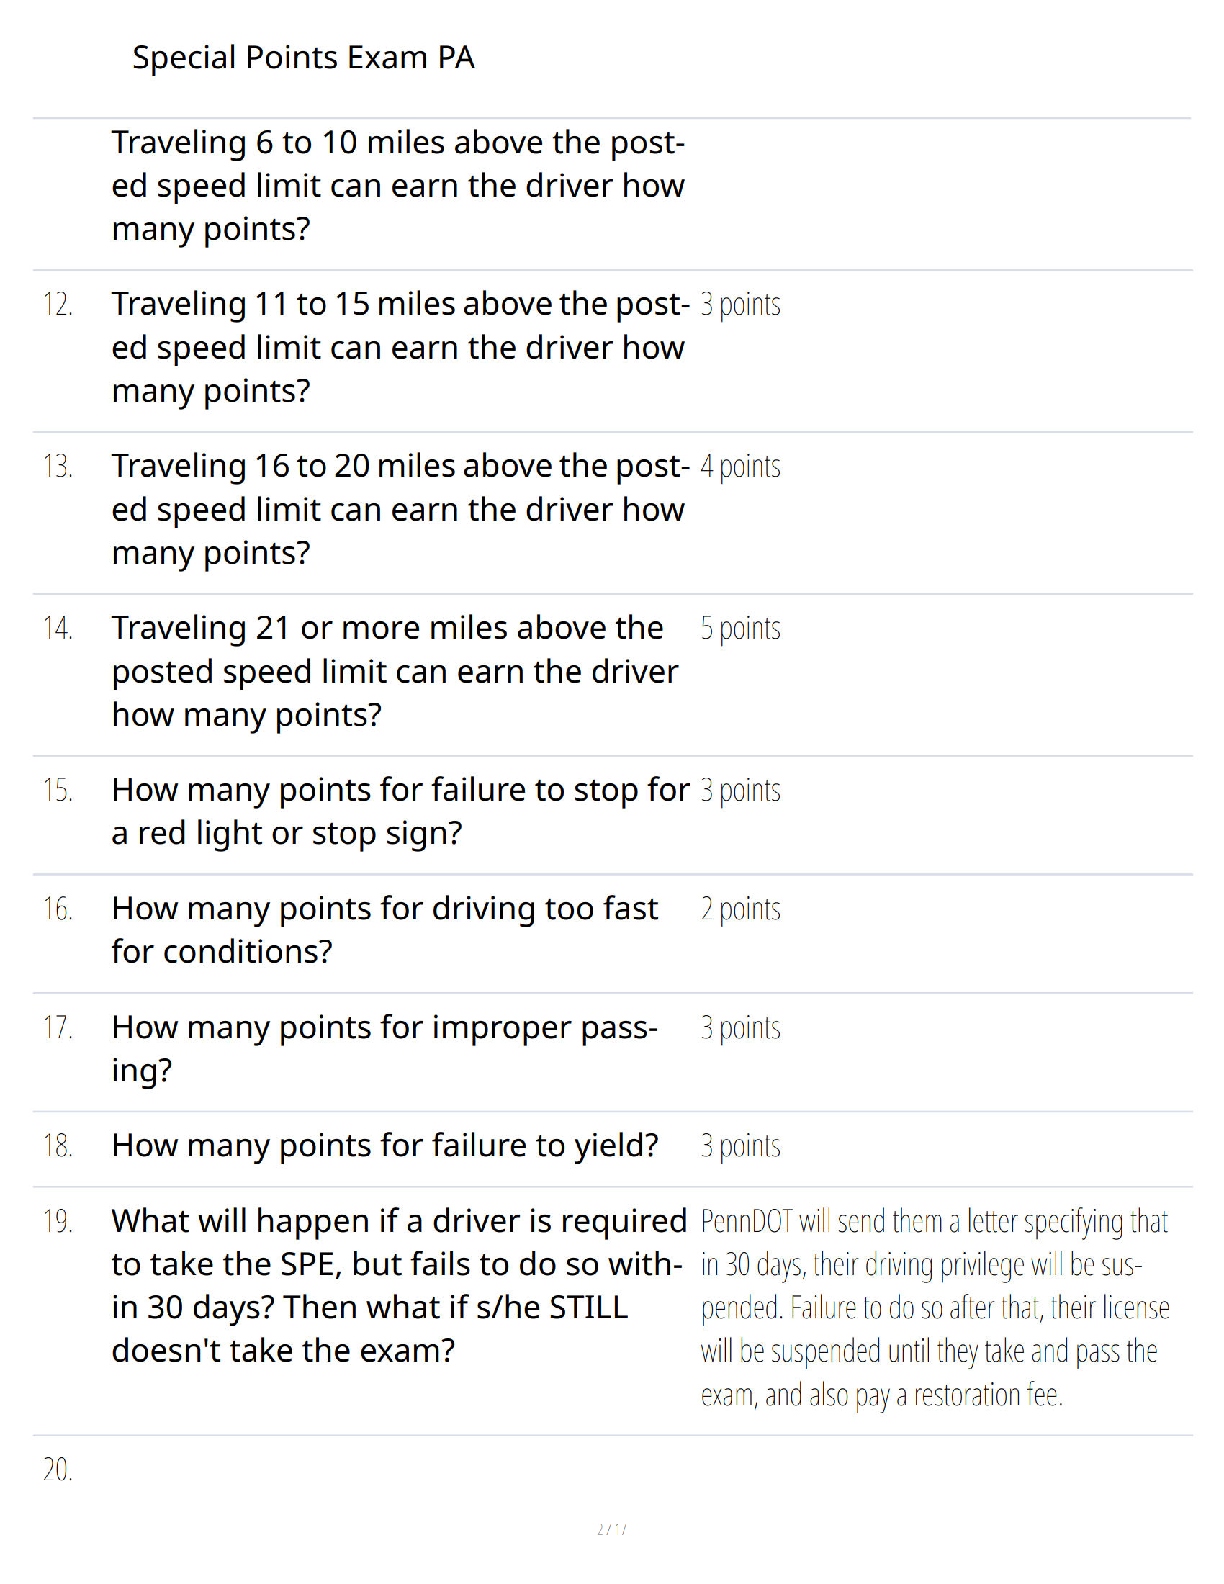Click the improper passing question
The height and width of the screenshot is (1584, 1224).
point(385,1049)
